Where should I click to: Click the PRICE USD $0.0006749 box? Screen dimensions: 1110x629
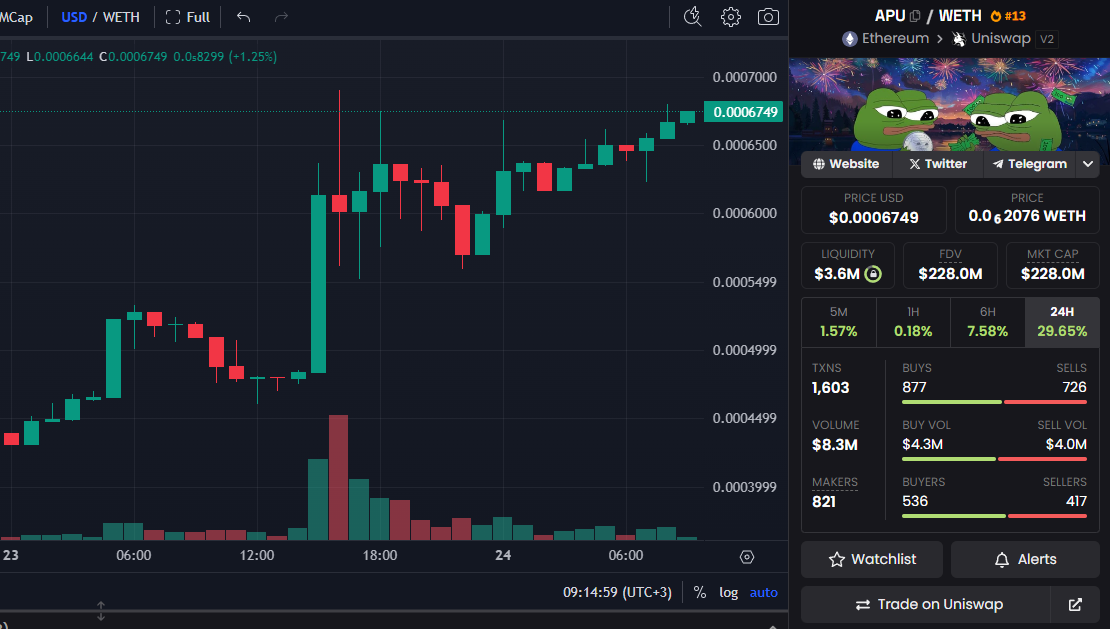(x=874, y=209)
